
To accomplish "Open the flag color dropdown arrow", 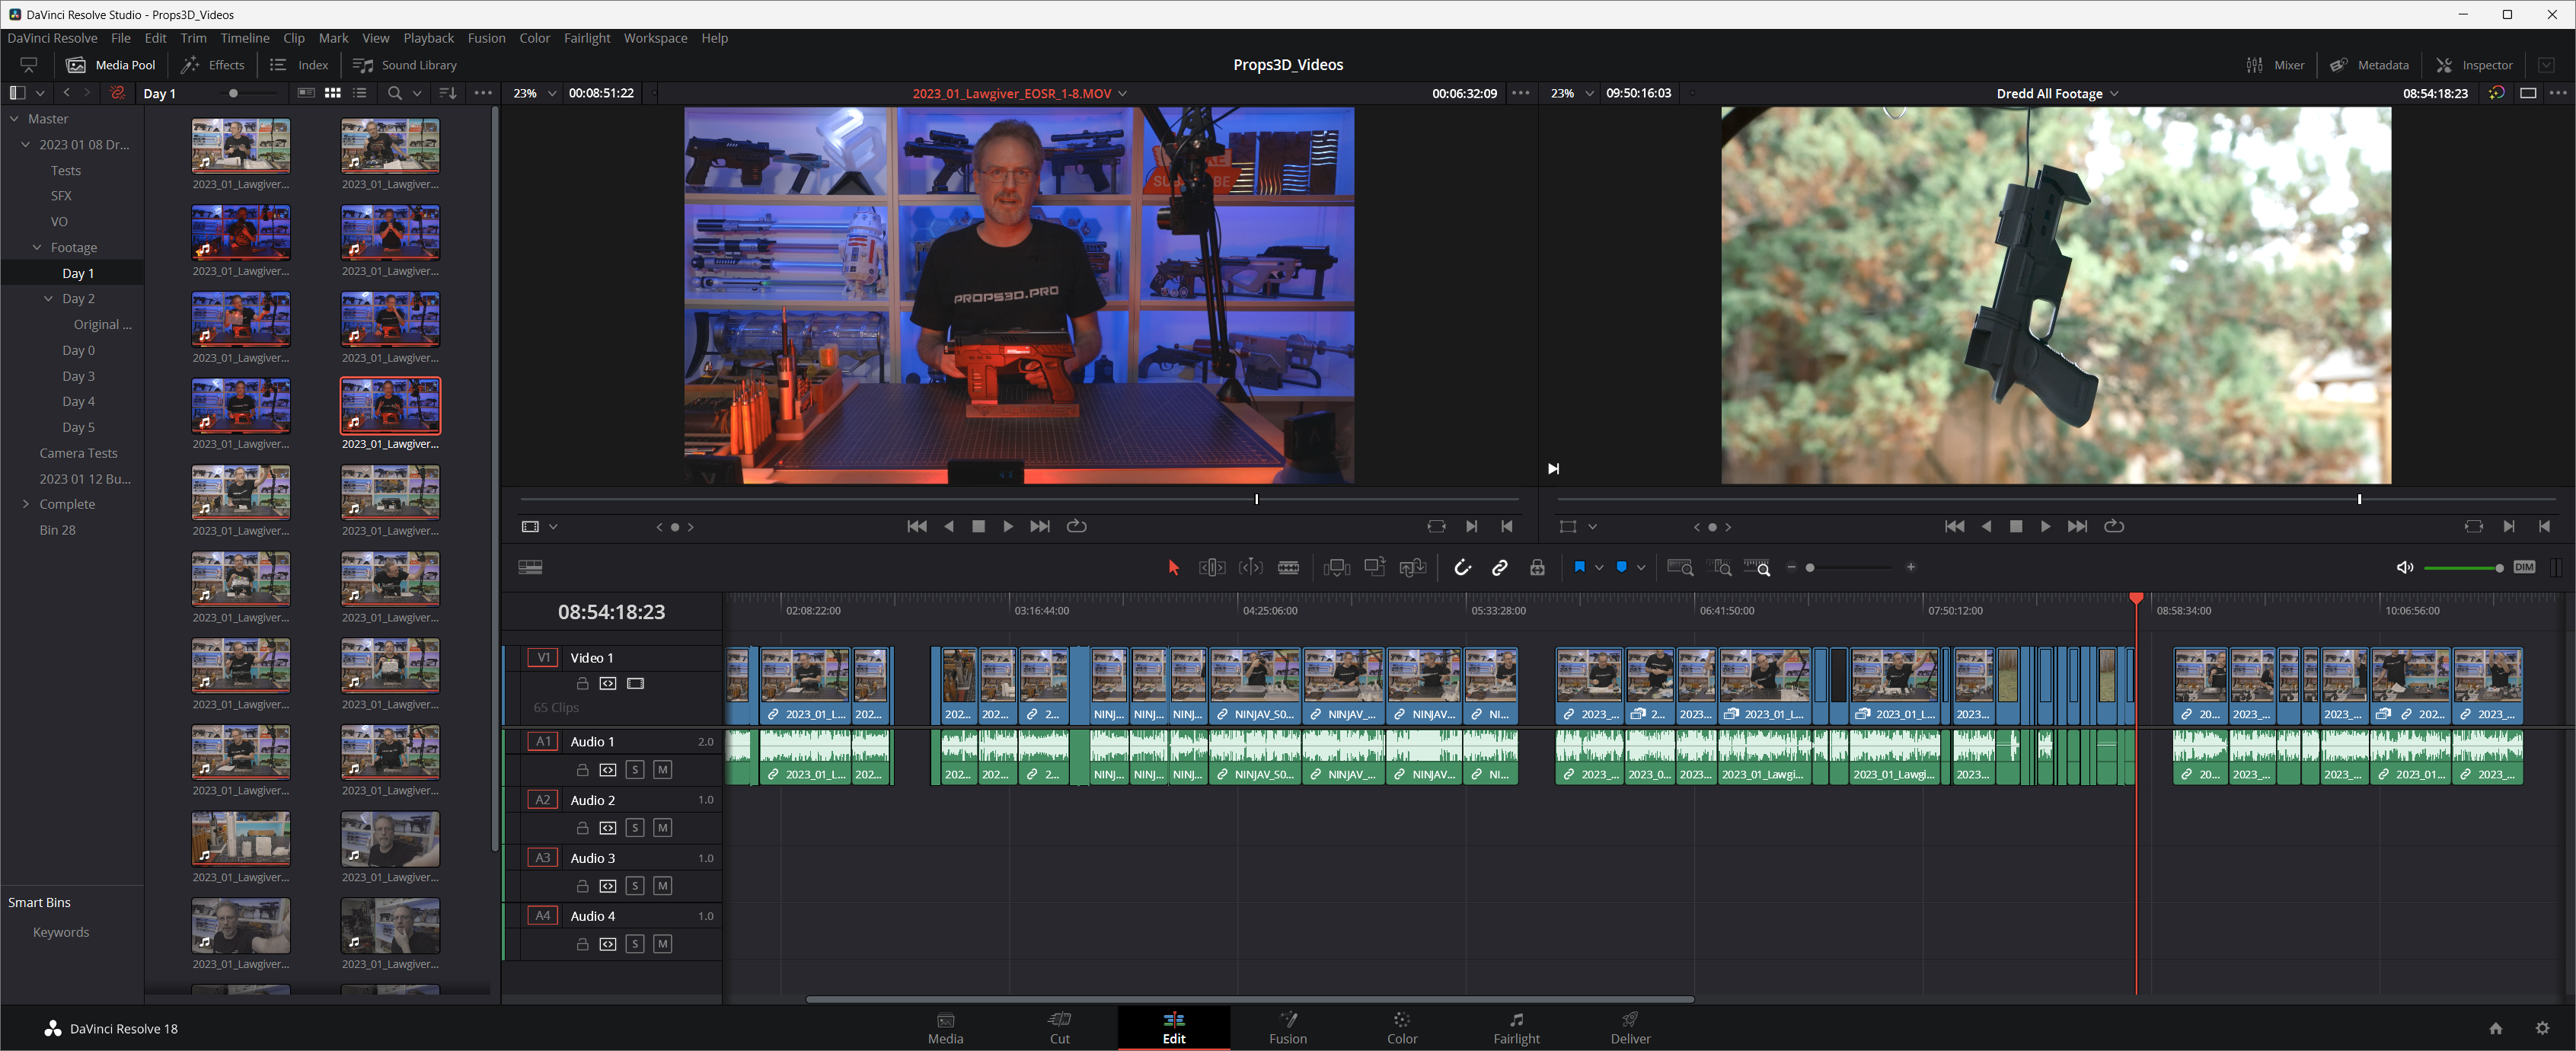I will click(x=1600, y=568).
